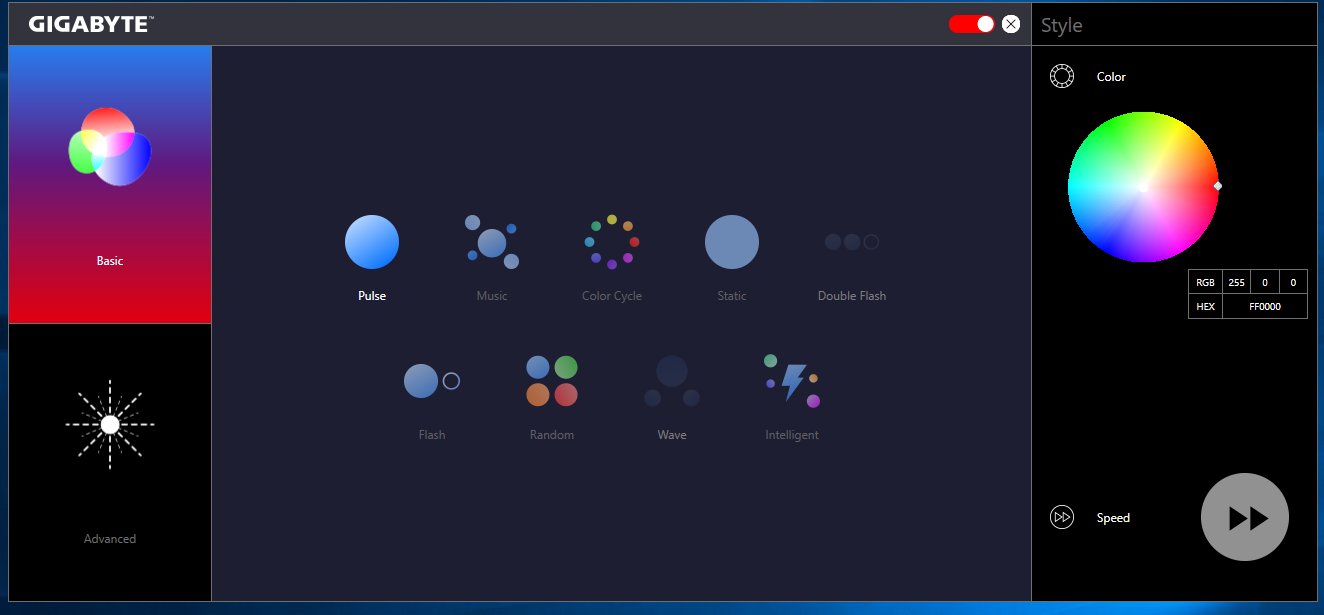Click the HEX color code field
Viewport: 1324px width, 615px height.
[1264, 306]
